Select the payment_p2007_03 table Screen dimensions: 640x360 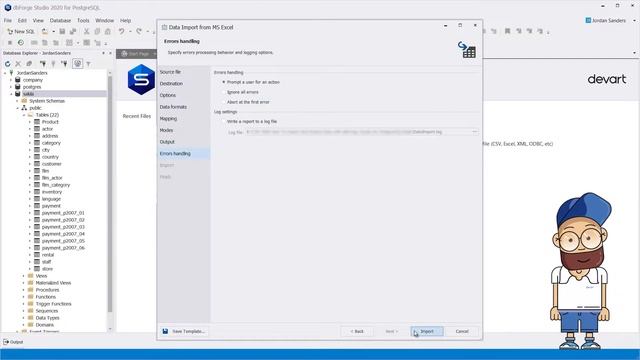point(63,227)
